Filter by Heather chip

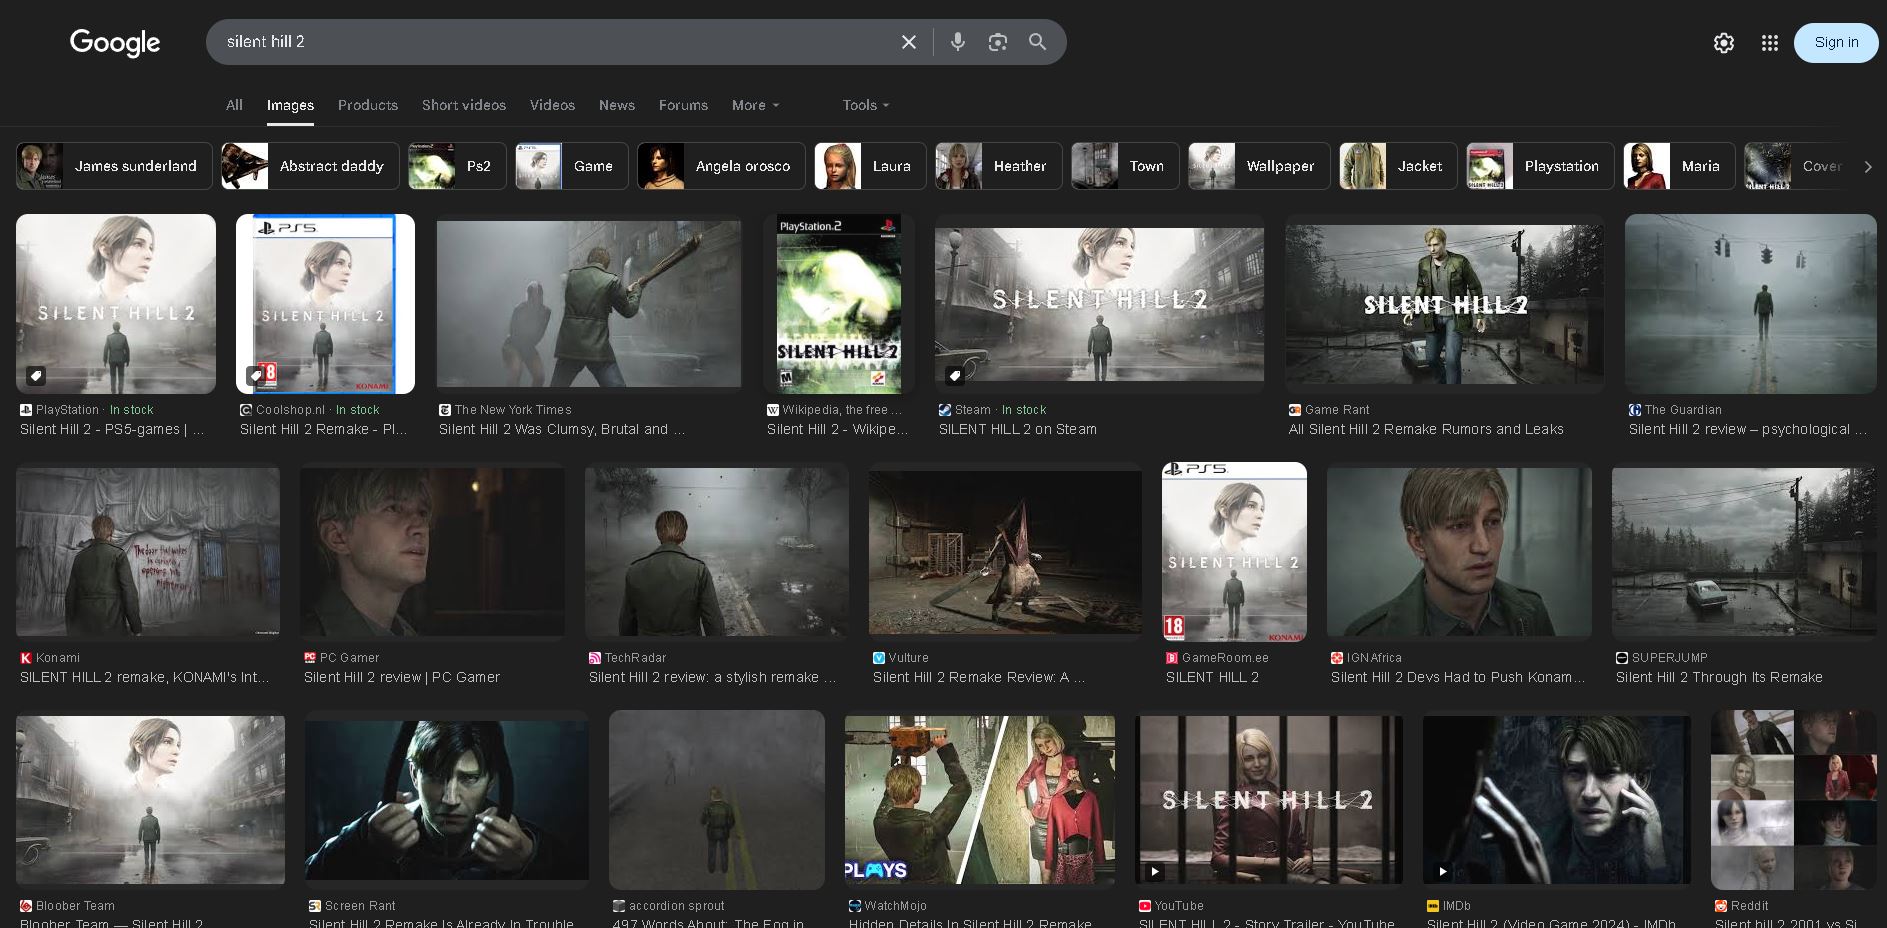999,166
